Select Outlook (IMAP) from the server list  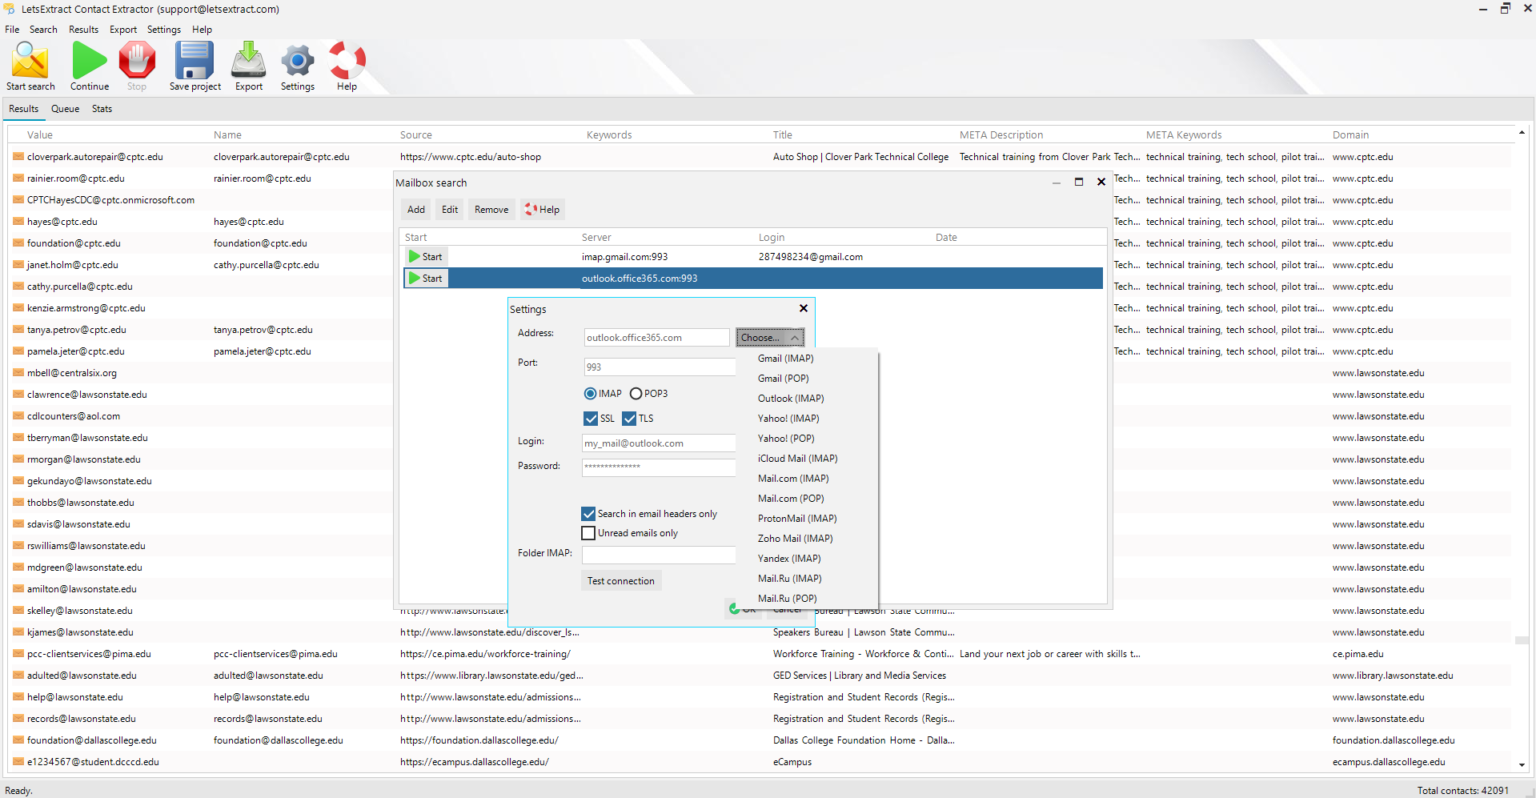(788, 398)
